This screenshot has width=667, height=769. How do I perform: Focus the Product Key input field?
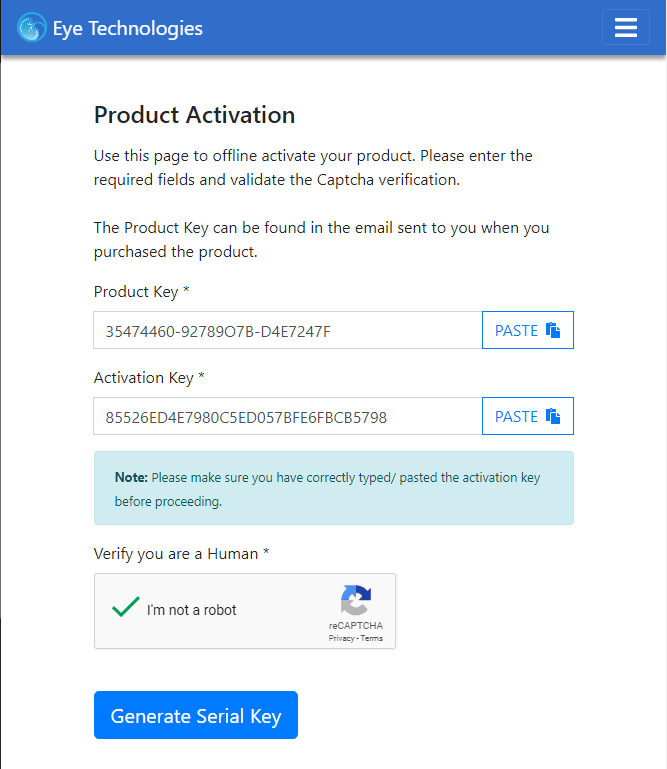[x=288, y=330]
